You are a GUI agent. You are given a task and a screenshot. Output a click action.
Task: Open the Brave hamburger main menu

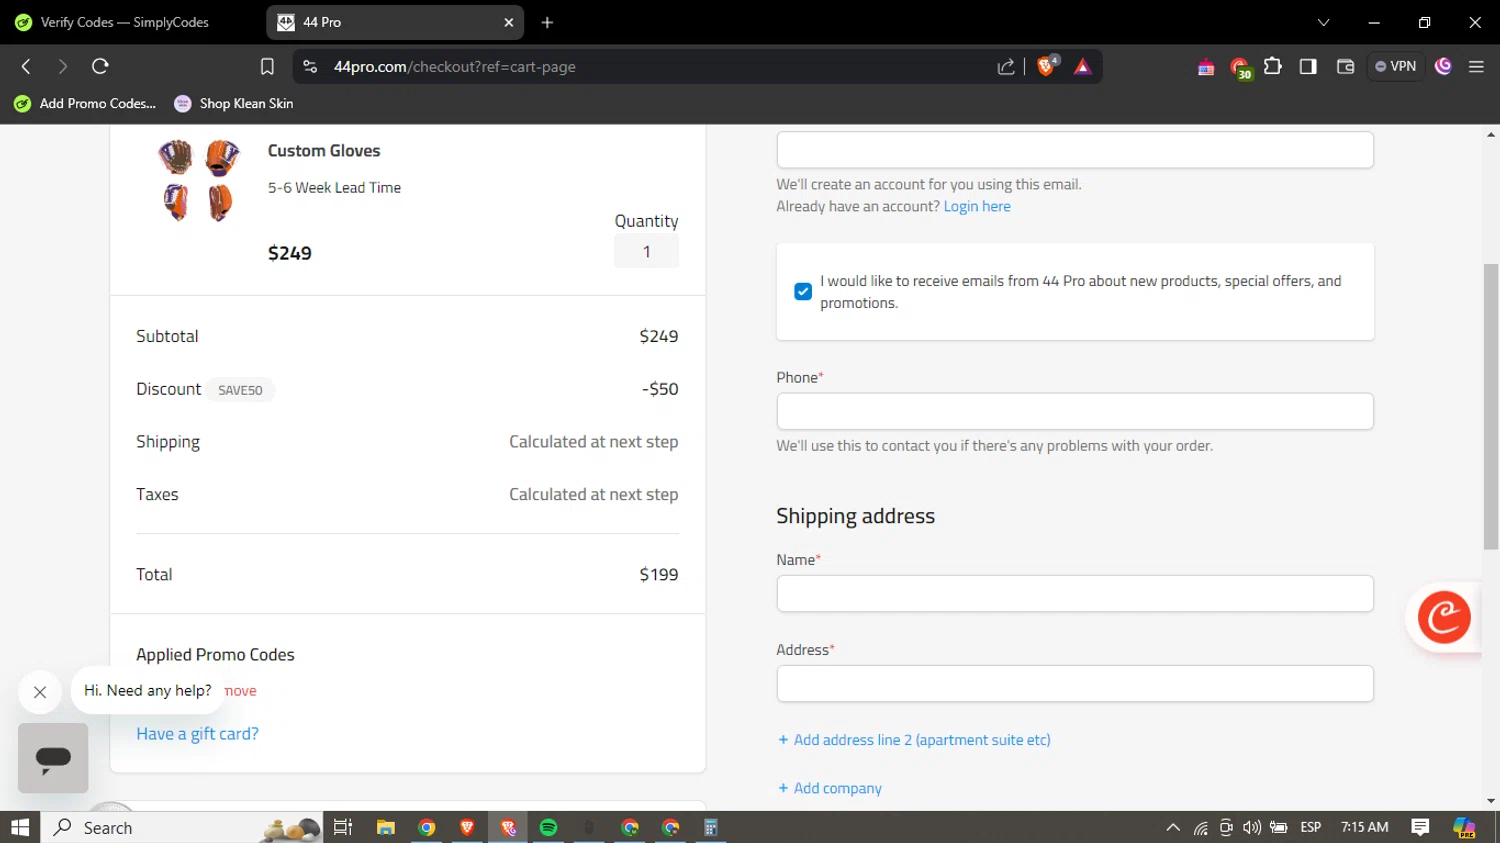tap(1476, 66)
